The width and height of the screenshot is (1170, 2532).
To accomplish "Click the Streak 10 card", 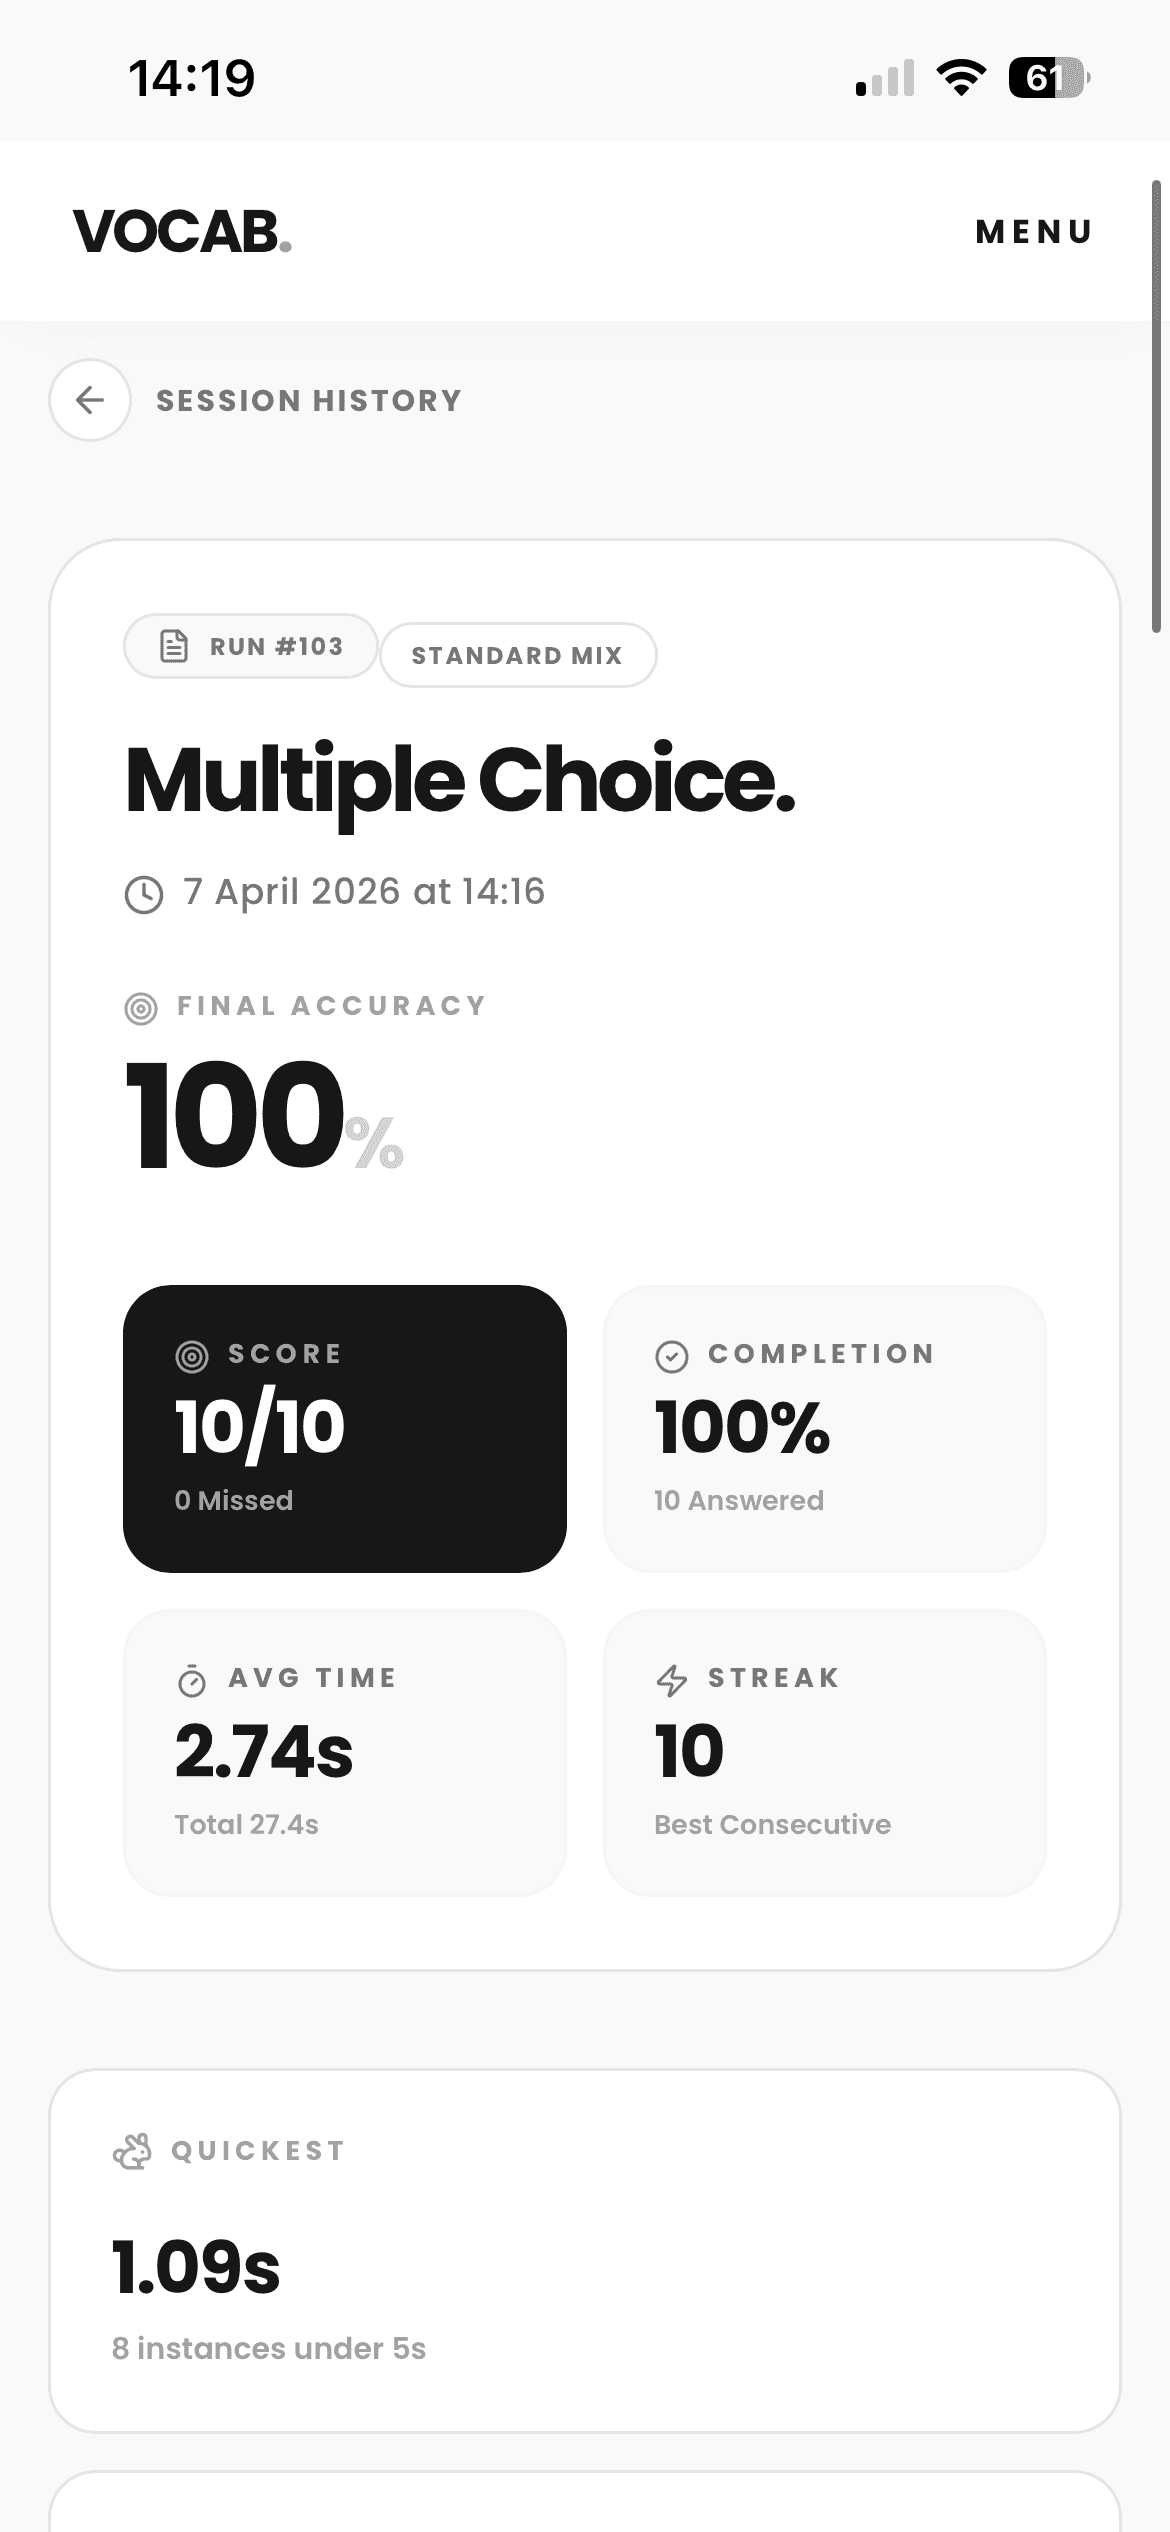I will coord(825,1752).
